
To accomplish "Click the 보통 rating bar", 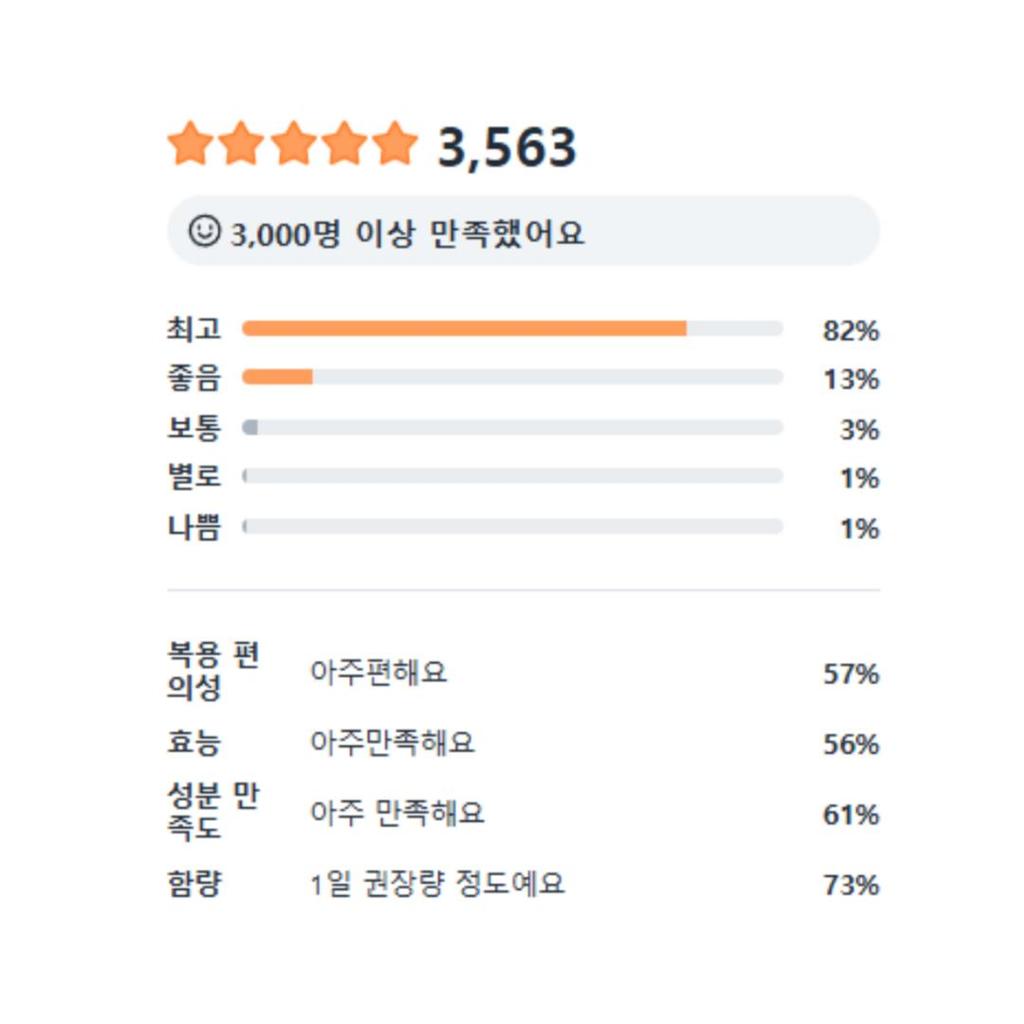I will click(x=512, y=427).
